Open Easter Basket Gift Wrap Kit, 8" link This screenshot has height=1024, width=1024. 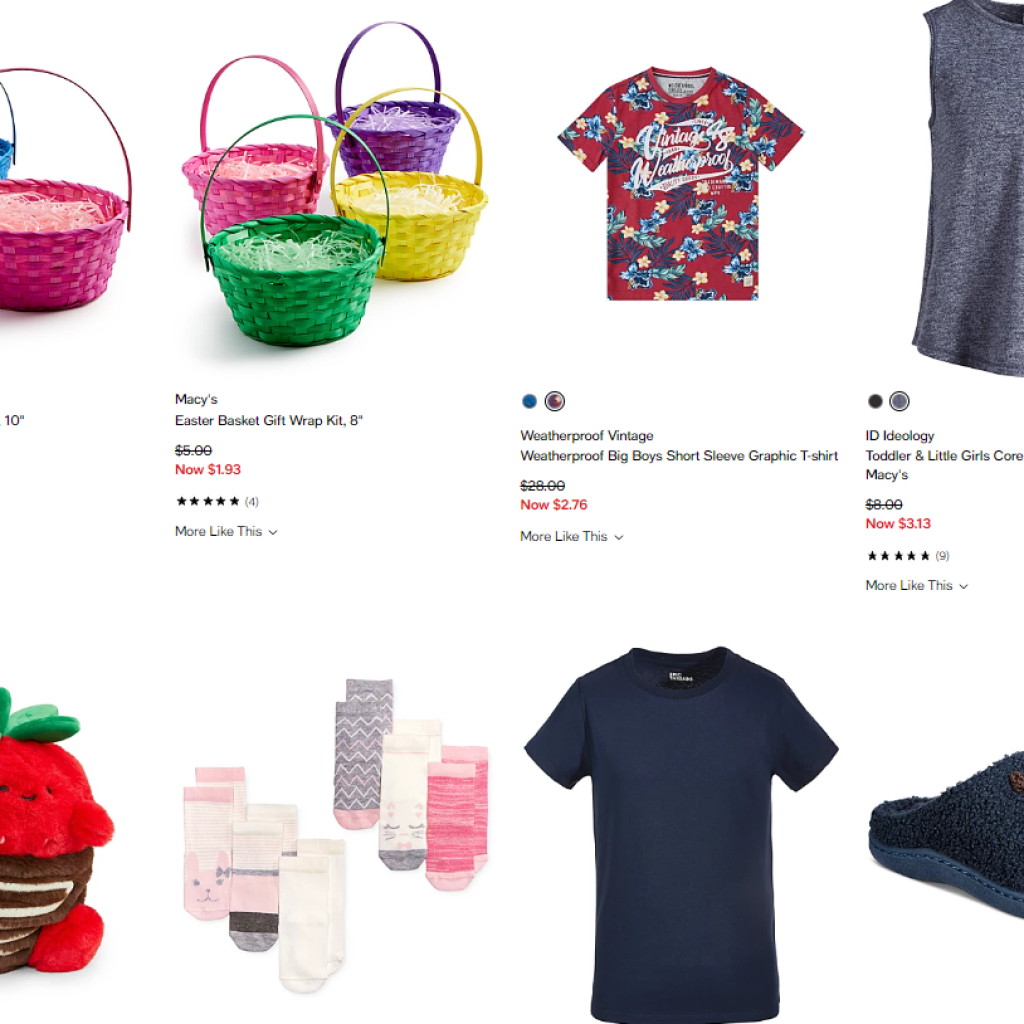tap(268, 421)
